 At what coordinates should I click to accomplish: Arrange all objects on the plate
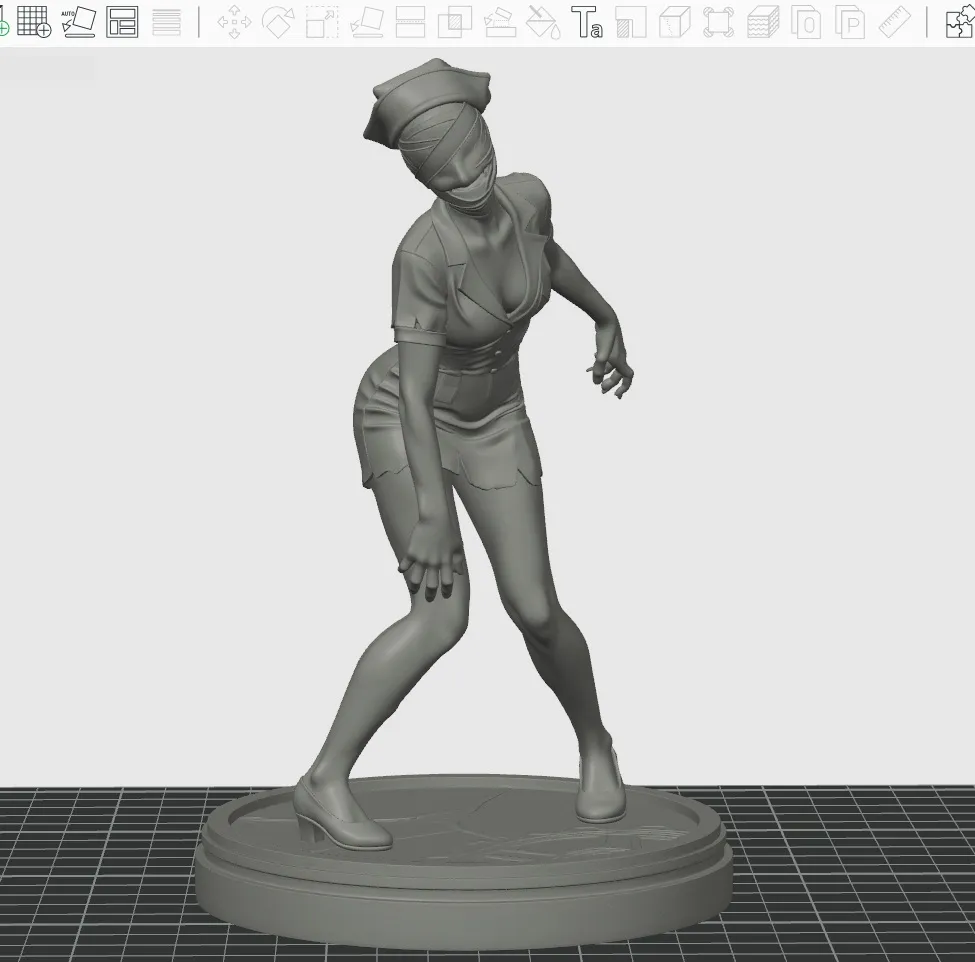coord(122,22)
